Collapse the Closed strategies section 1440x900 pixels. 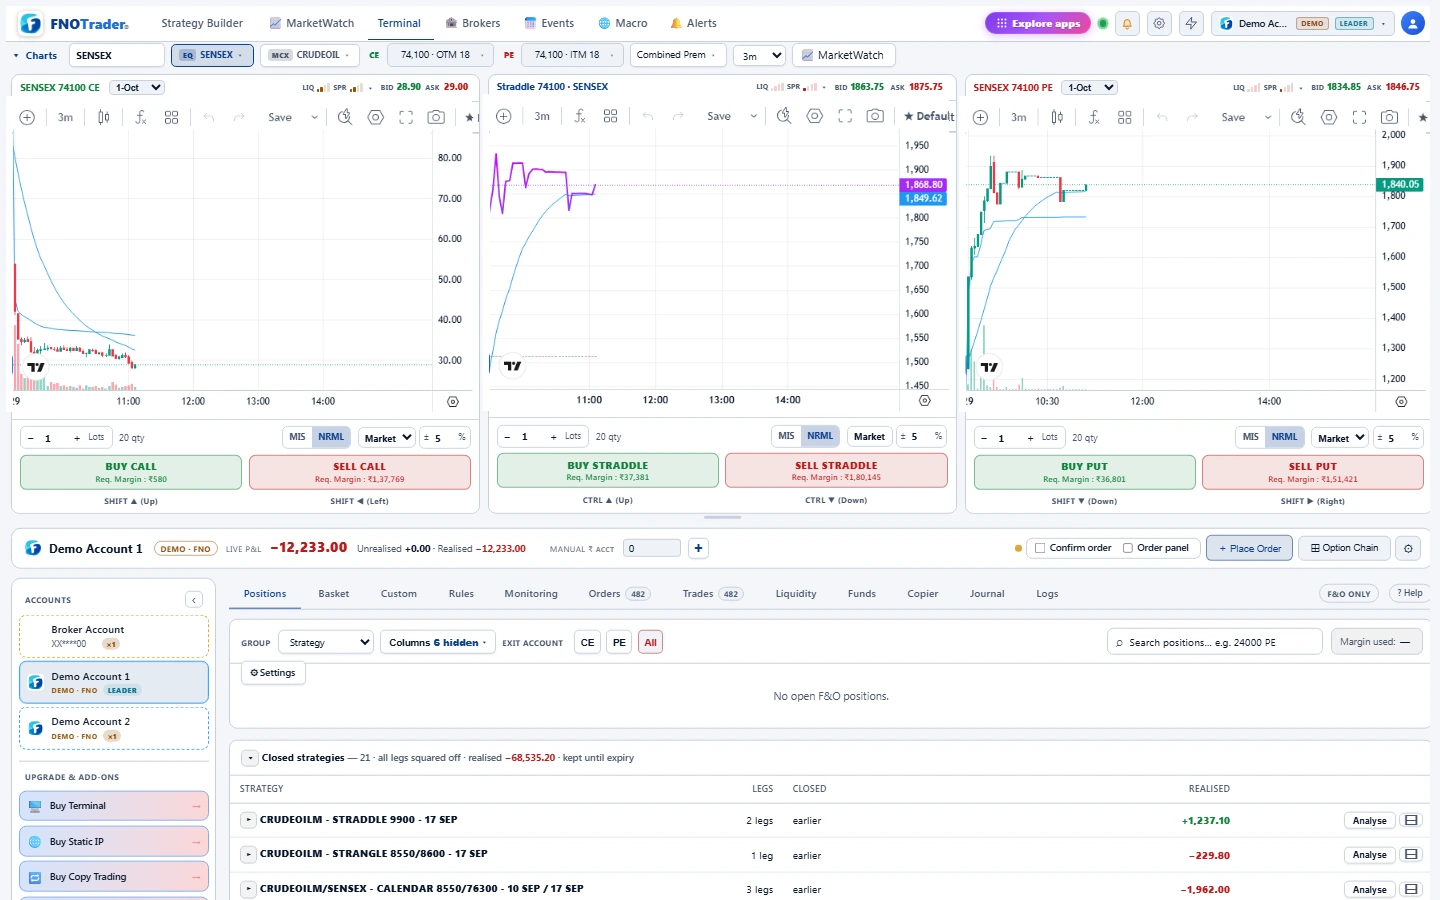tap(250, 758)
